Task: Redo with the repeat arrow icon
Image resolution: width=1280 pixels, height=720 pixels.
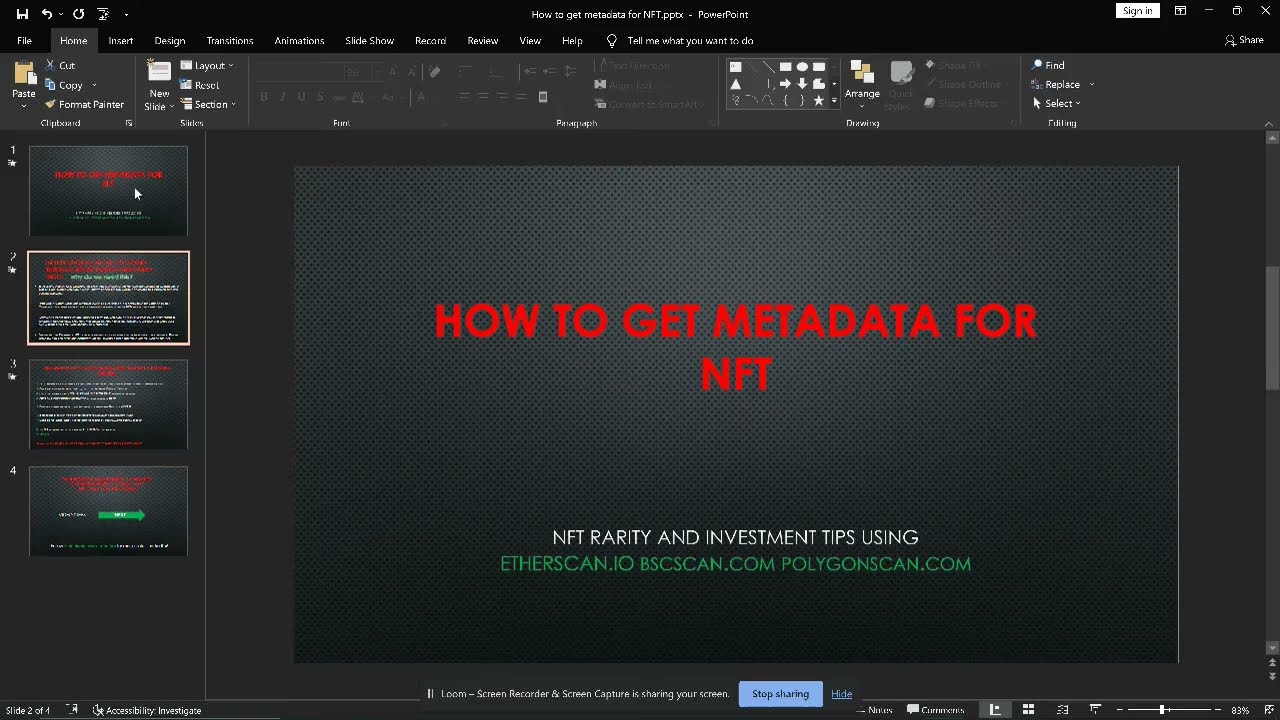Action: (78, 14)
